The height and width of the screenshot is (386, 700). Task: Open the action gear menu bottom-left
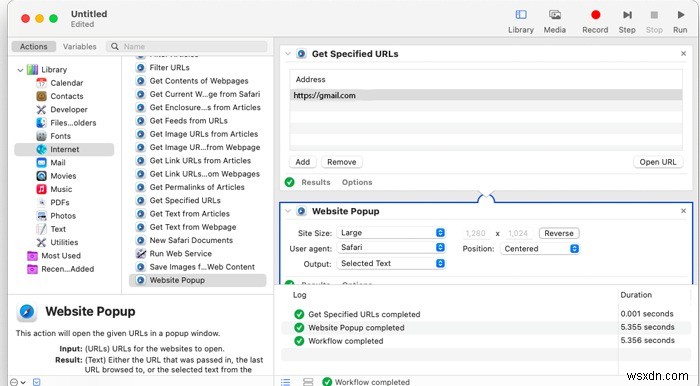coord(17,382)
